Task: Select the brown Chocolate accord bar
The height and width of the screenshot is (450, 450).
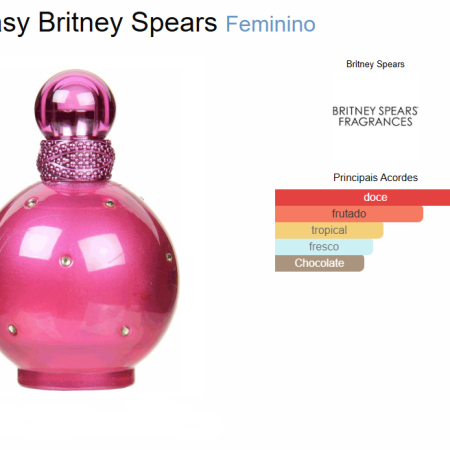Action: pos(319,263)
